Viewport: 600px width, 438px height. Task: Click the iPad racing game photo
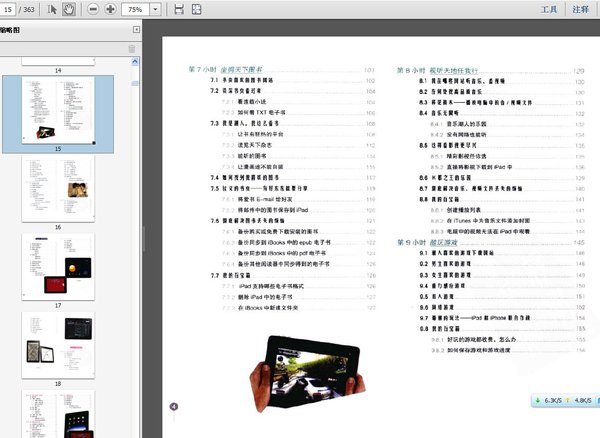pos(308,374)
